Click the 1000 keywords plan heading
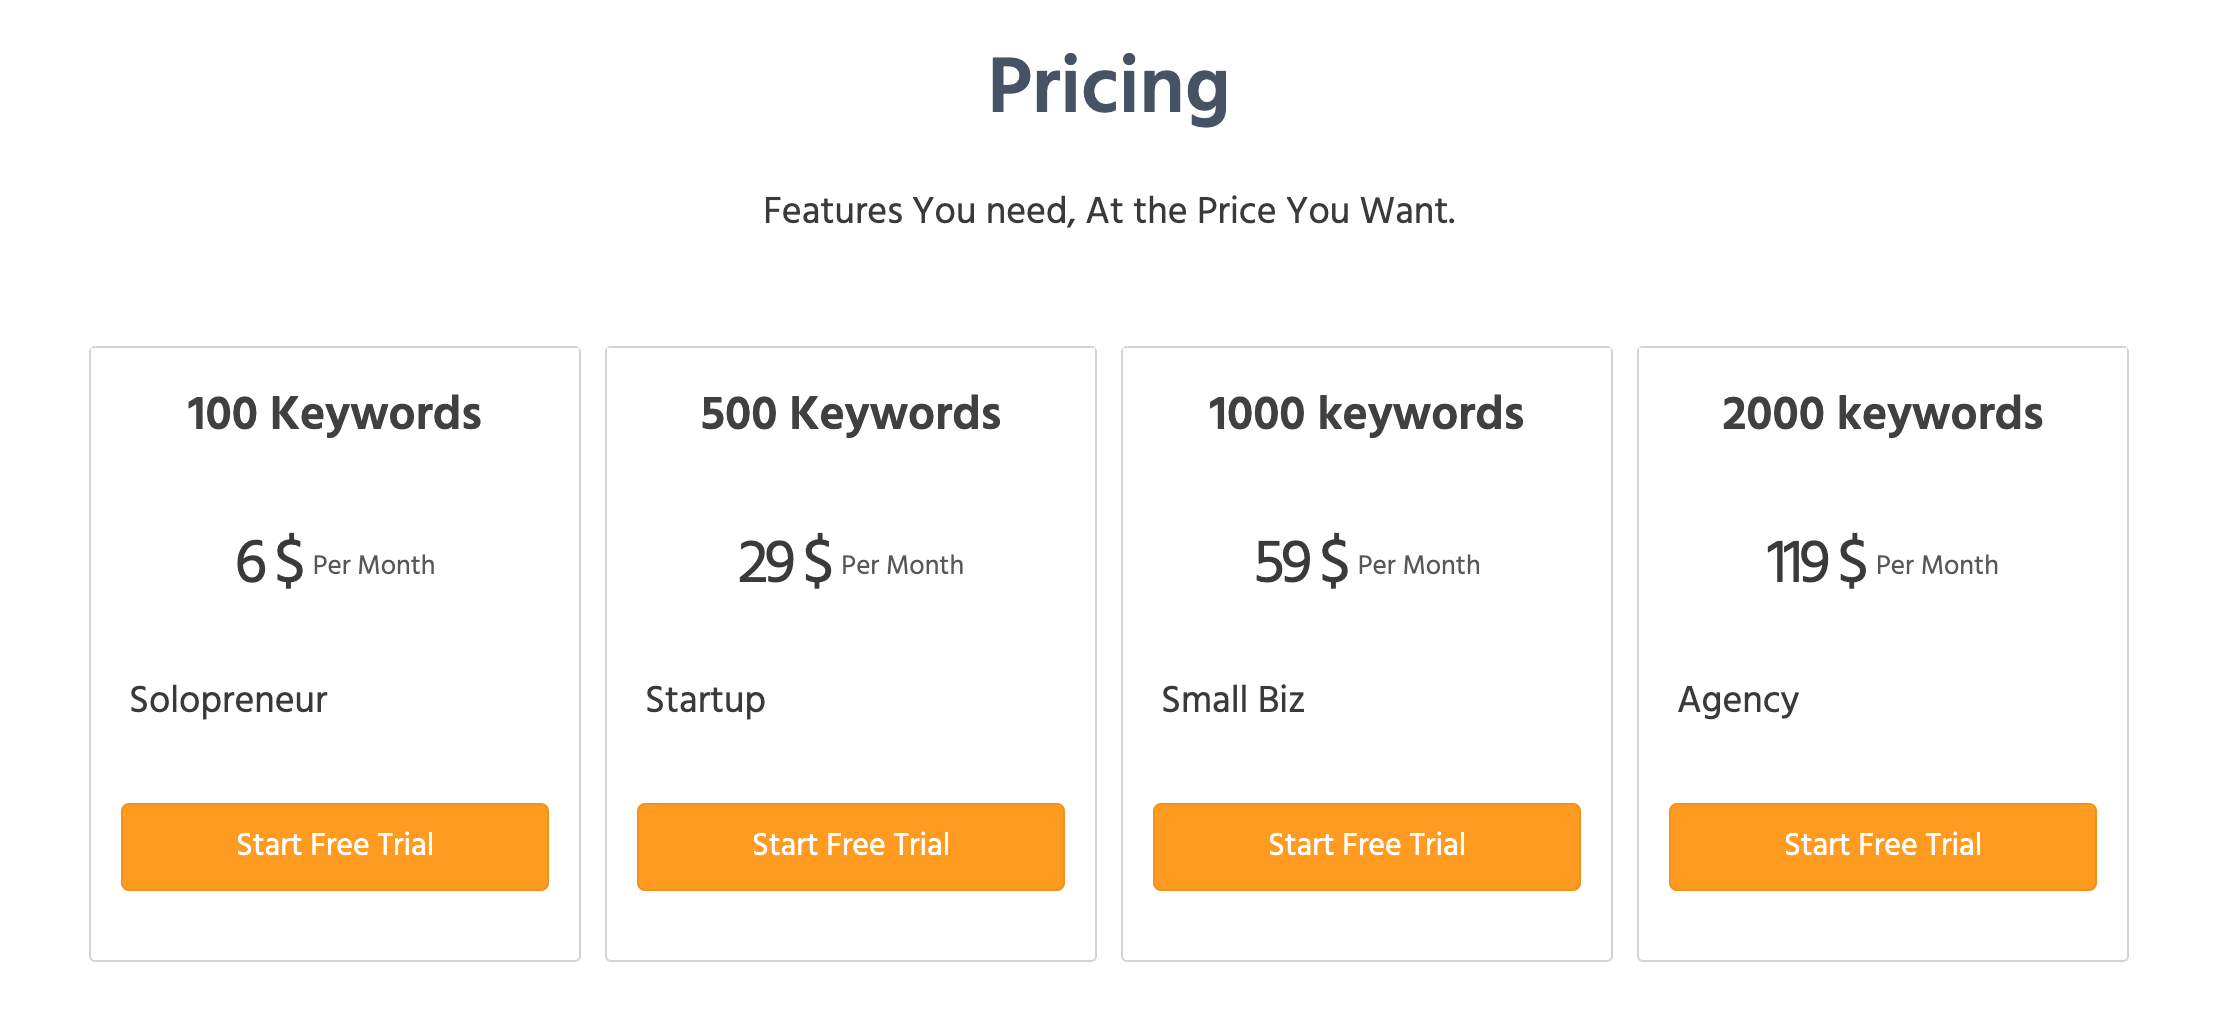2214x1028 pixels. 1366,413
